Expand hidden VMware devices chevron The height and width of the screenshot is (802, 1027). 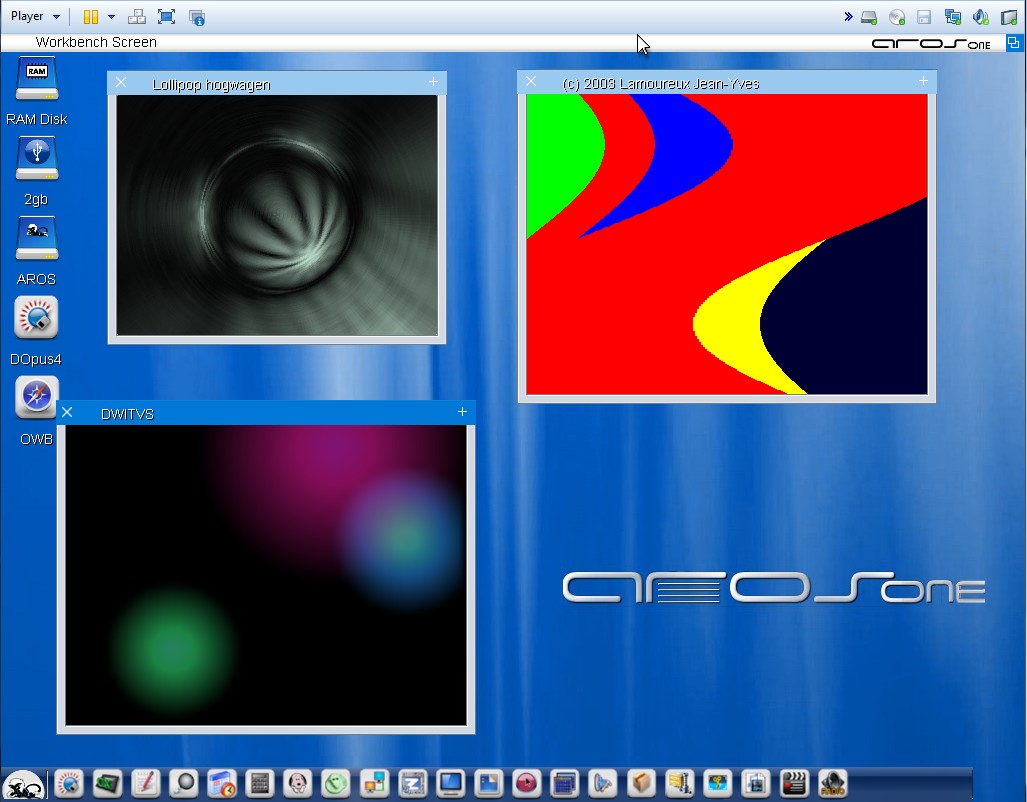tap(848, 17)
